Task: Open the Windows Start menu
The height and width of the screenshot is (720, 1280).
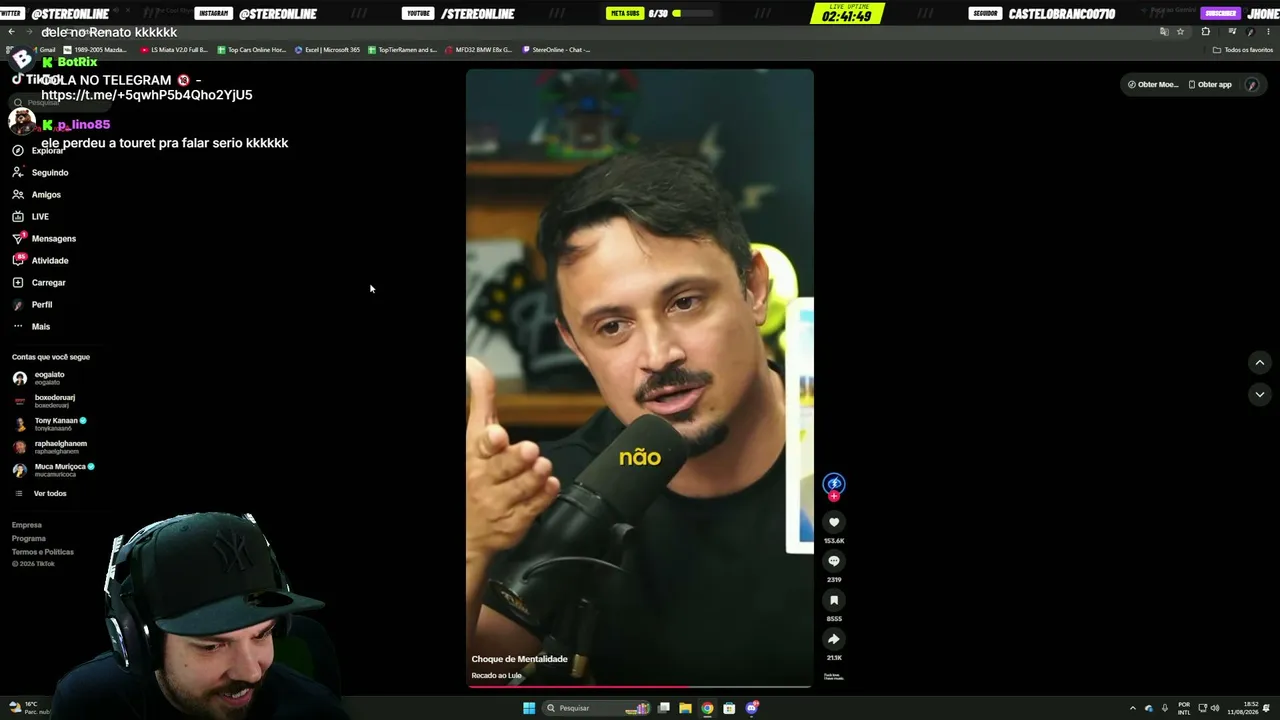Action: click(529, 708)
